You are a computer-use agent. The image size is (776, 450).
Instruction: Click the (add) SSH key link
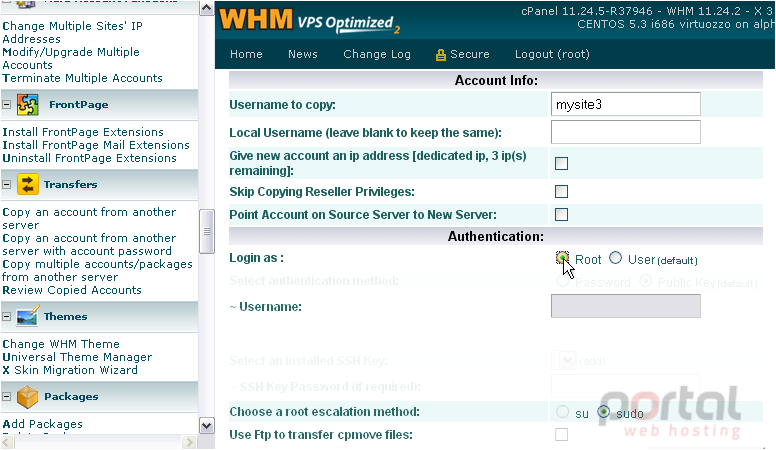click(x=592, y=361)
